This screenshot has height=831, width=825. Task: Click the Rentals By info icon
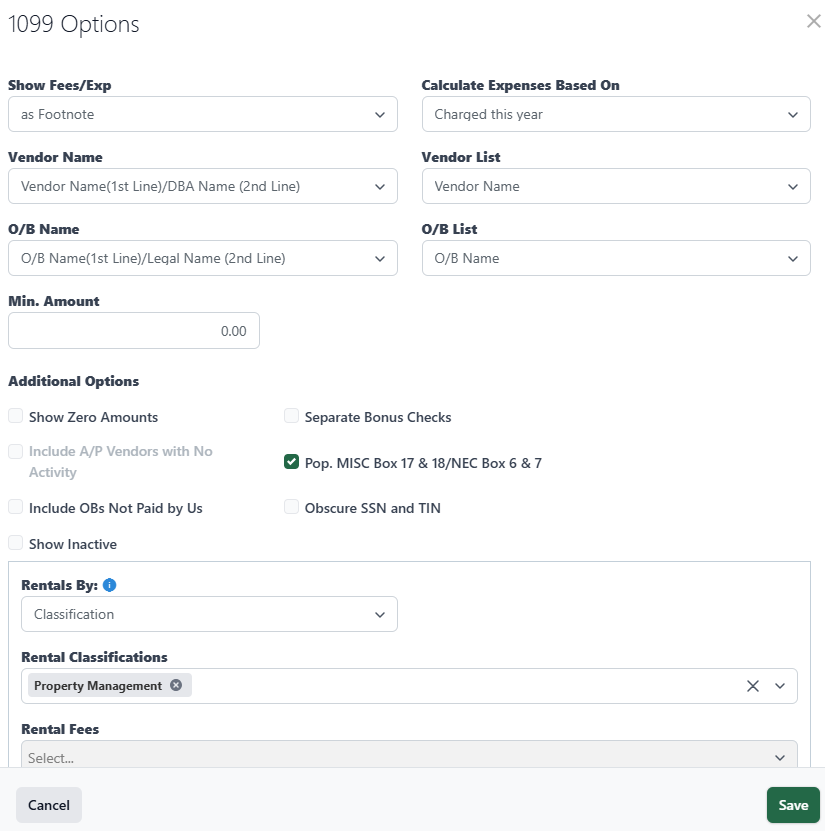tap(110, 585)
